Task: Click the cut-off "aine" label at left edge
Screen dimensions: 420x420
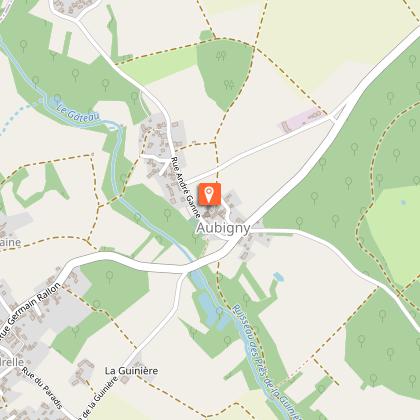Action: [10, 242]
